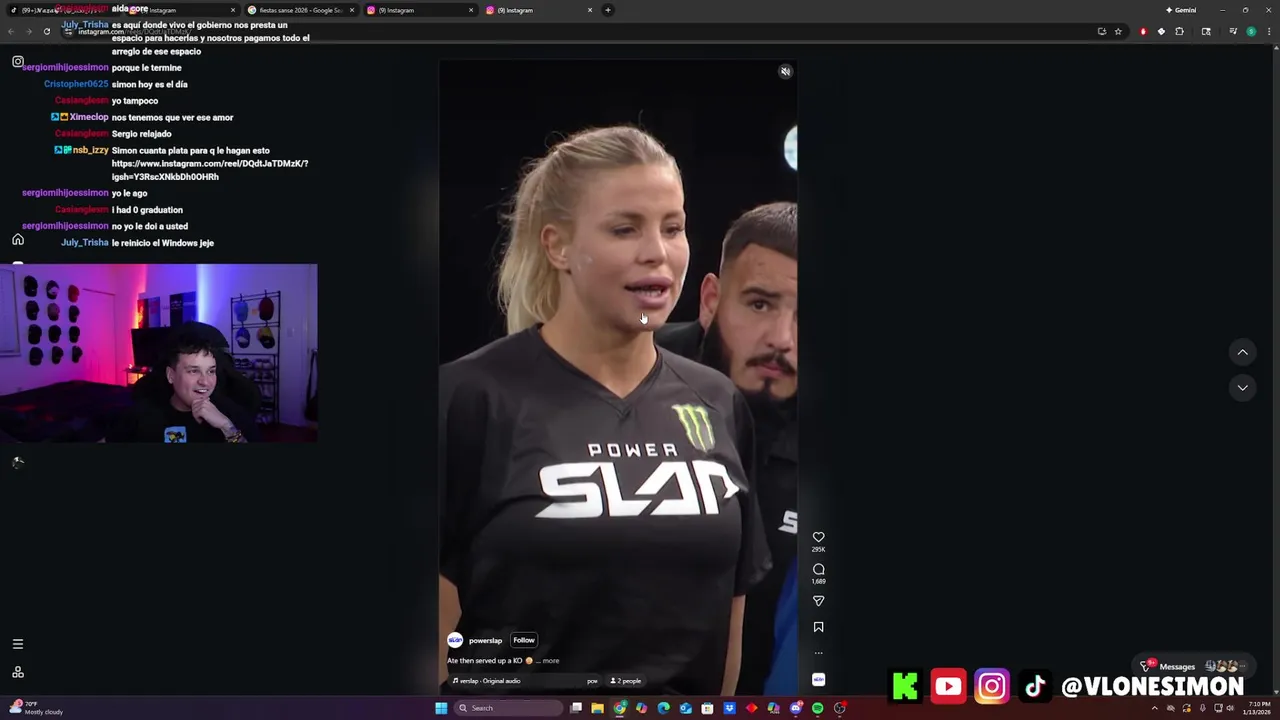Reload the current browser page
Viewport: 1280px width, 720px height.
46,31
